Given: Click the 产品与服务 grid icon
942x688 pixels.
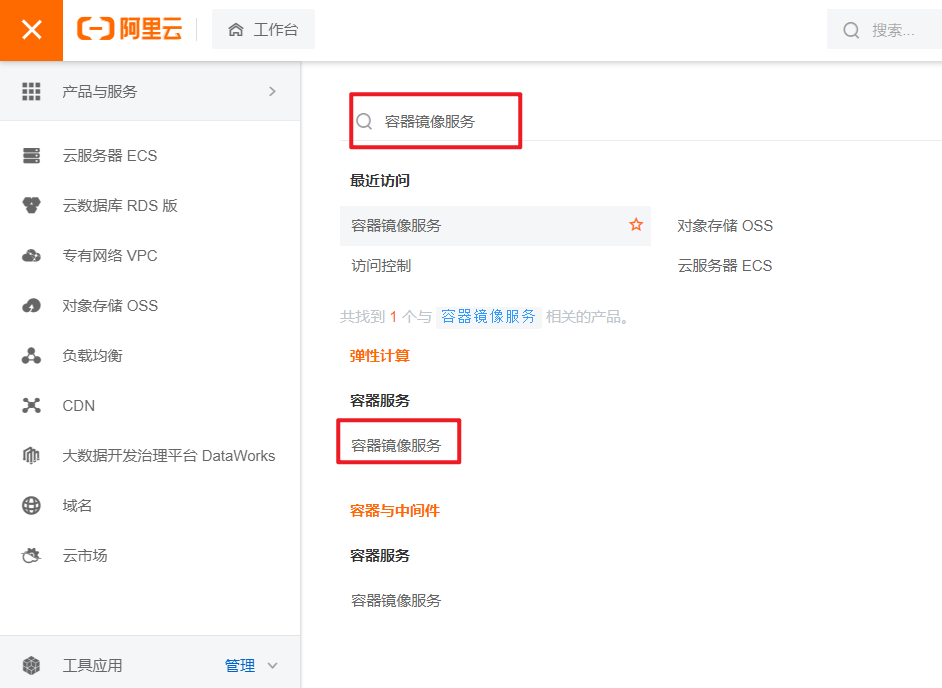Looking at the screenshot, I should [31, 91].
